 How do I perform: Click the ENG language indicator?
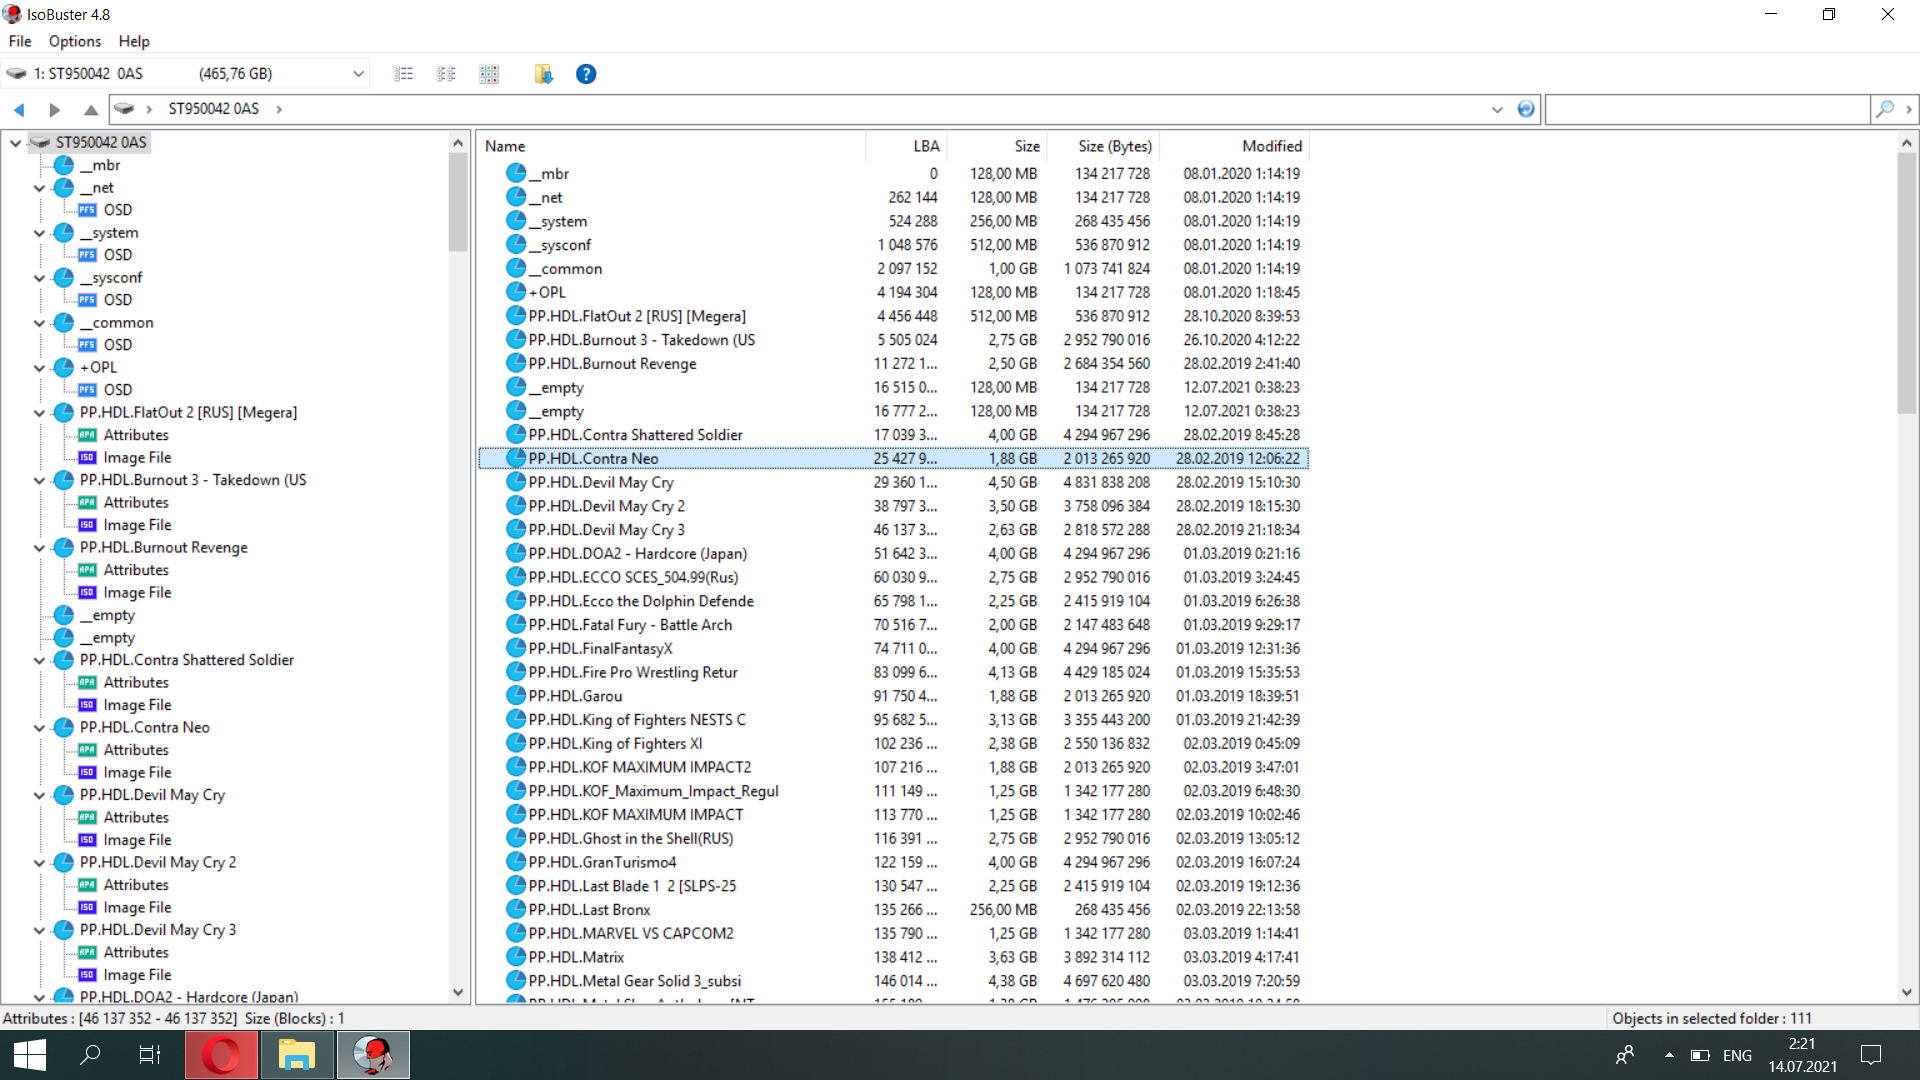pos(1738,1055)
